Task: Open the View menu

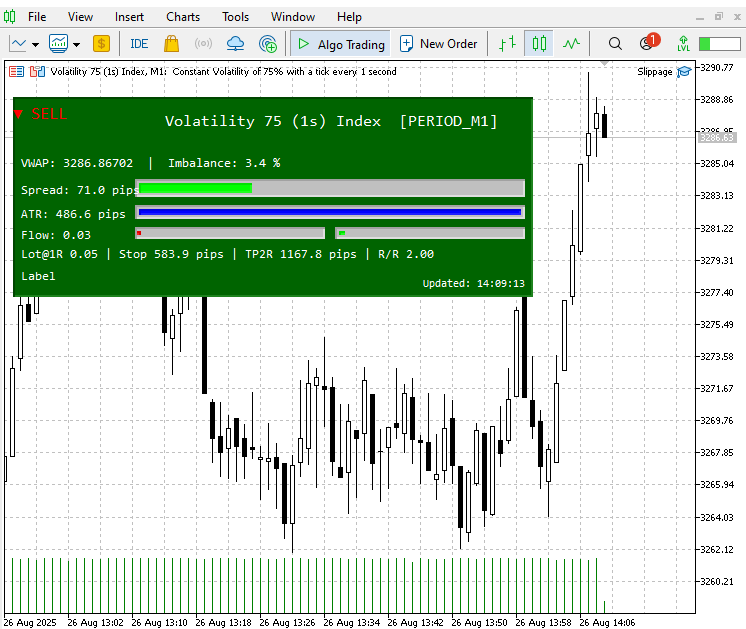Action: pyautogui.click(x=80, y=17)
